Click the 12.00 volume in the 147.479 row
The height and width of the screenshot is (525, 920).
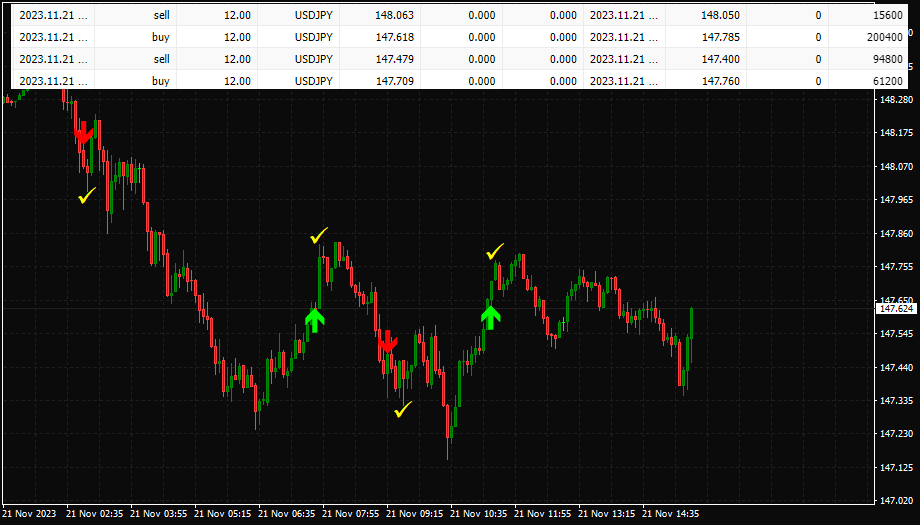237,59
